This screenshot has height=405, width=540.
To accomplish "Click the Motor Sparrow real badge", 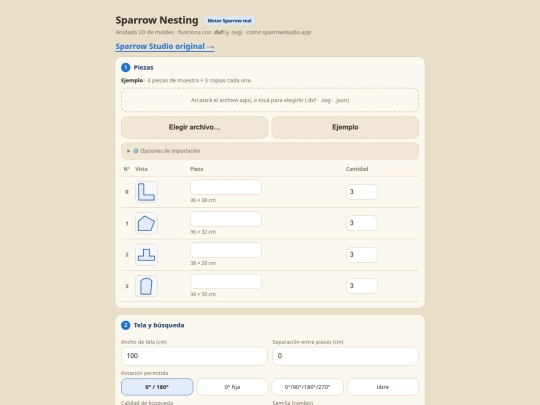I will tap(229, 21).
